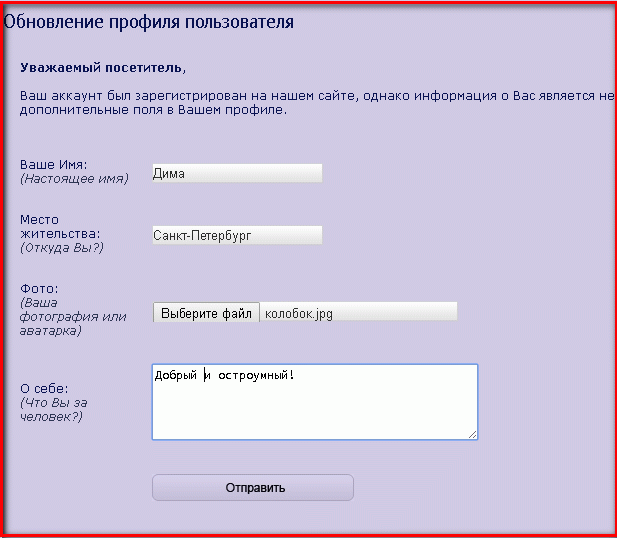Click the Ваша фотография или аватарка hint
This screenshot has height=538, width=617.
(x=72, y=316)
